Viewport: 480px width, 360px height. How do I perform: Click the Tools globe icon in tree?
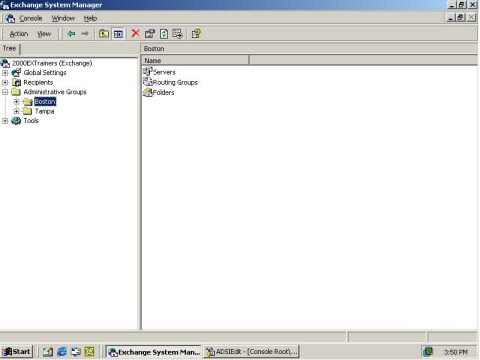point(16,121)
